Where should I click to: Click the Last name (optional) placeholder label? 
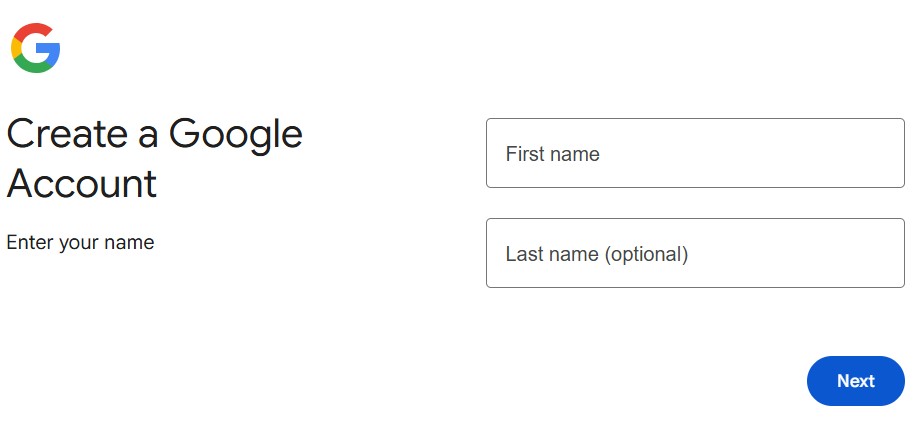[596, 254]
